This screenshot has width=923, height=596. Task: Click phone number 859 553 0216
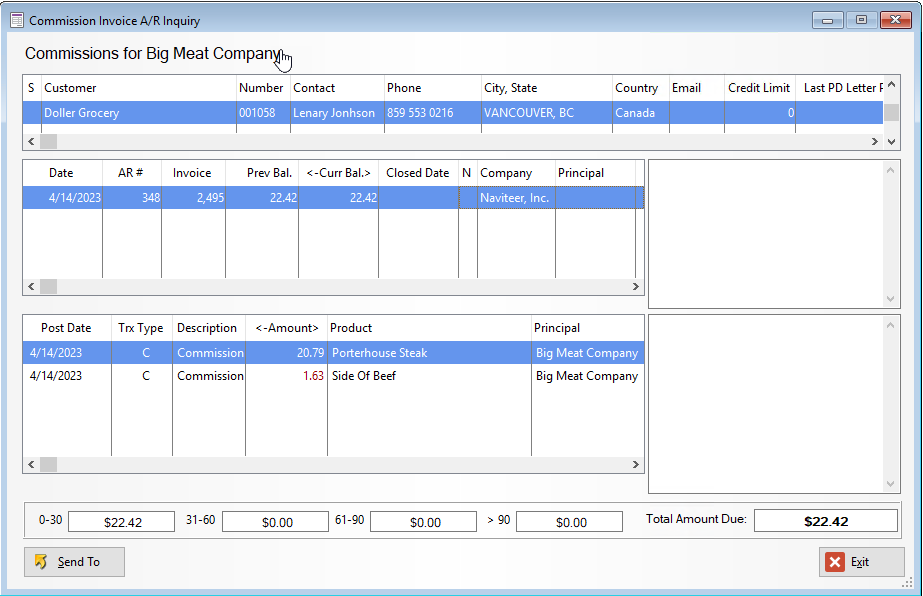click(433, 112)
